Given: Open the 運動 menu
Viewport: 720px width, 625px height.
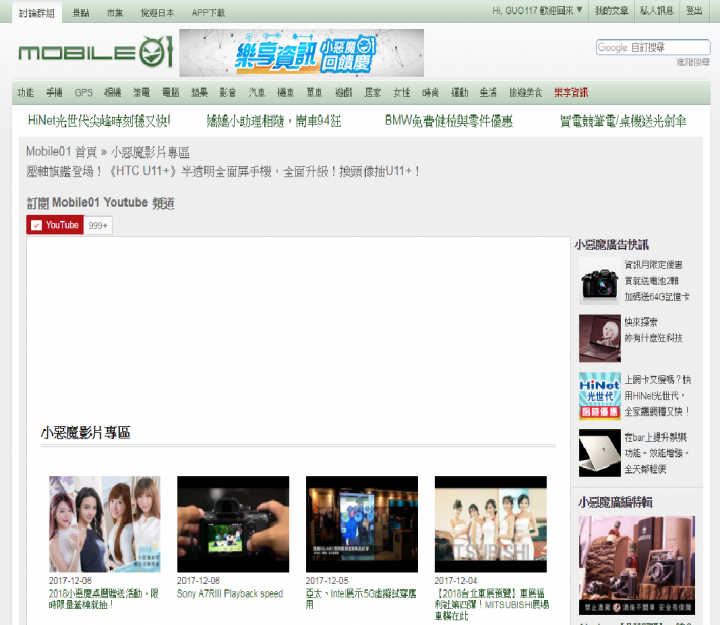Looking at the screenshot, I should pyautogui.click(x=459, y=93).
